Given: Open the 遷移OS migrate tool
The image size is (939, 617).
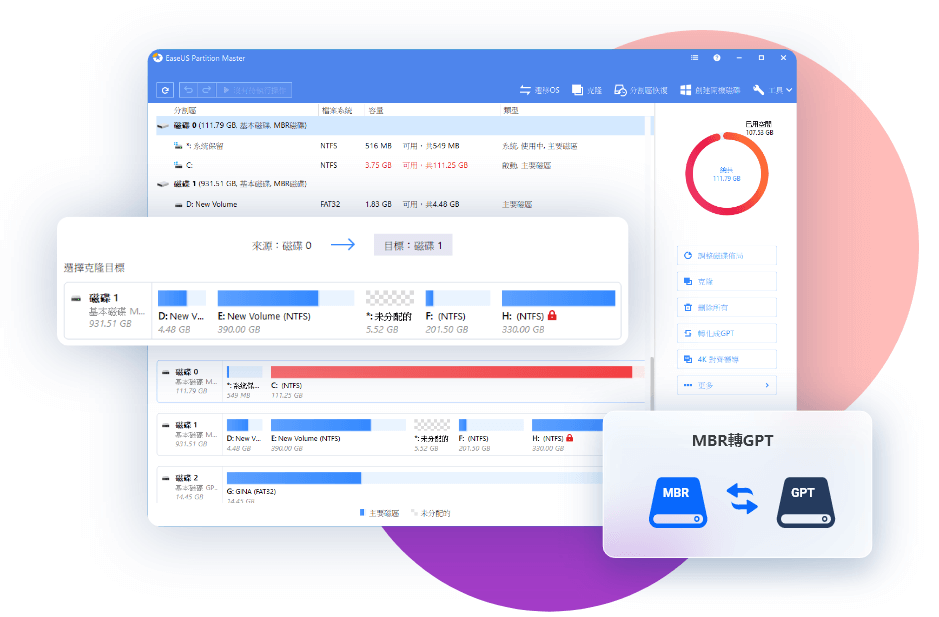Looking at the screenshot, I should click(x=538, y=90).
